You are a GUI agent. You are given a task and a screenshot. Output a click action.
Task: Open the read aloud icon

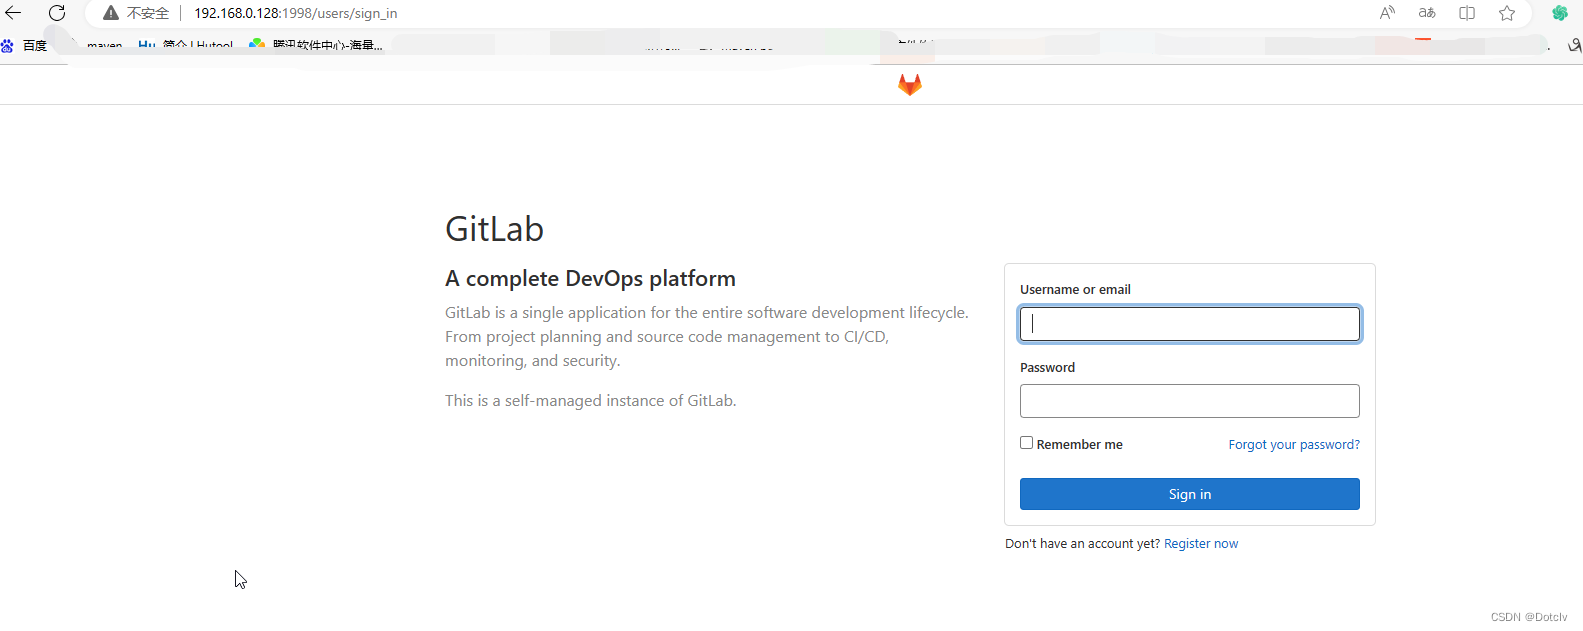click(1387, 13)
